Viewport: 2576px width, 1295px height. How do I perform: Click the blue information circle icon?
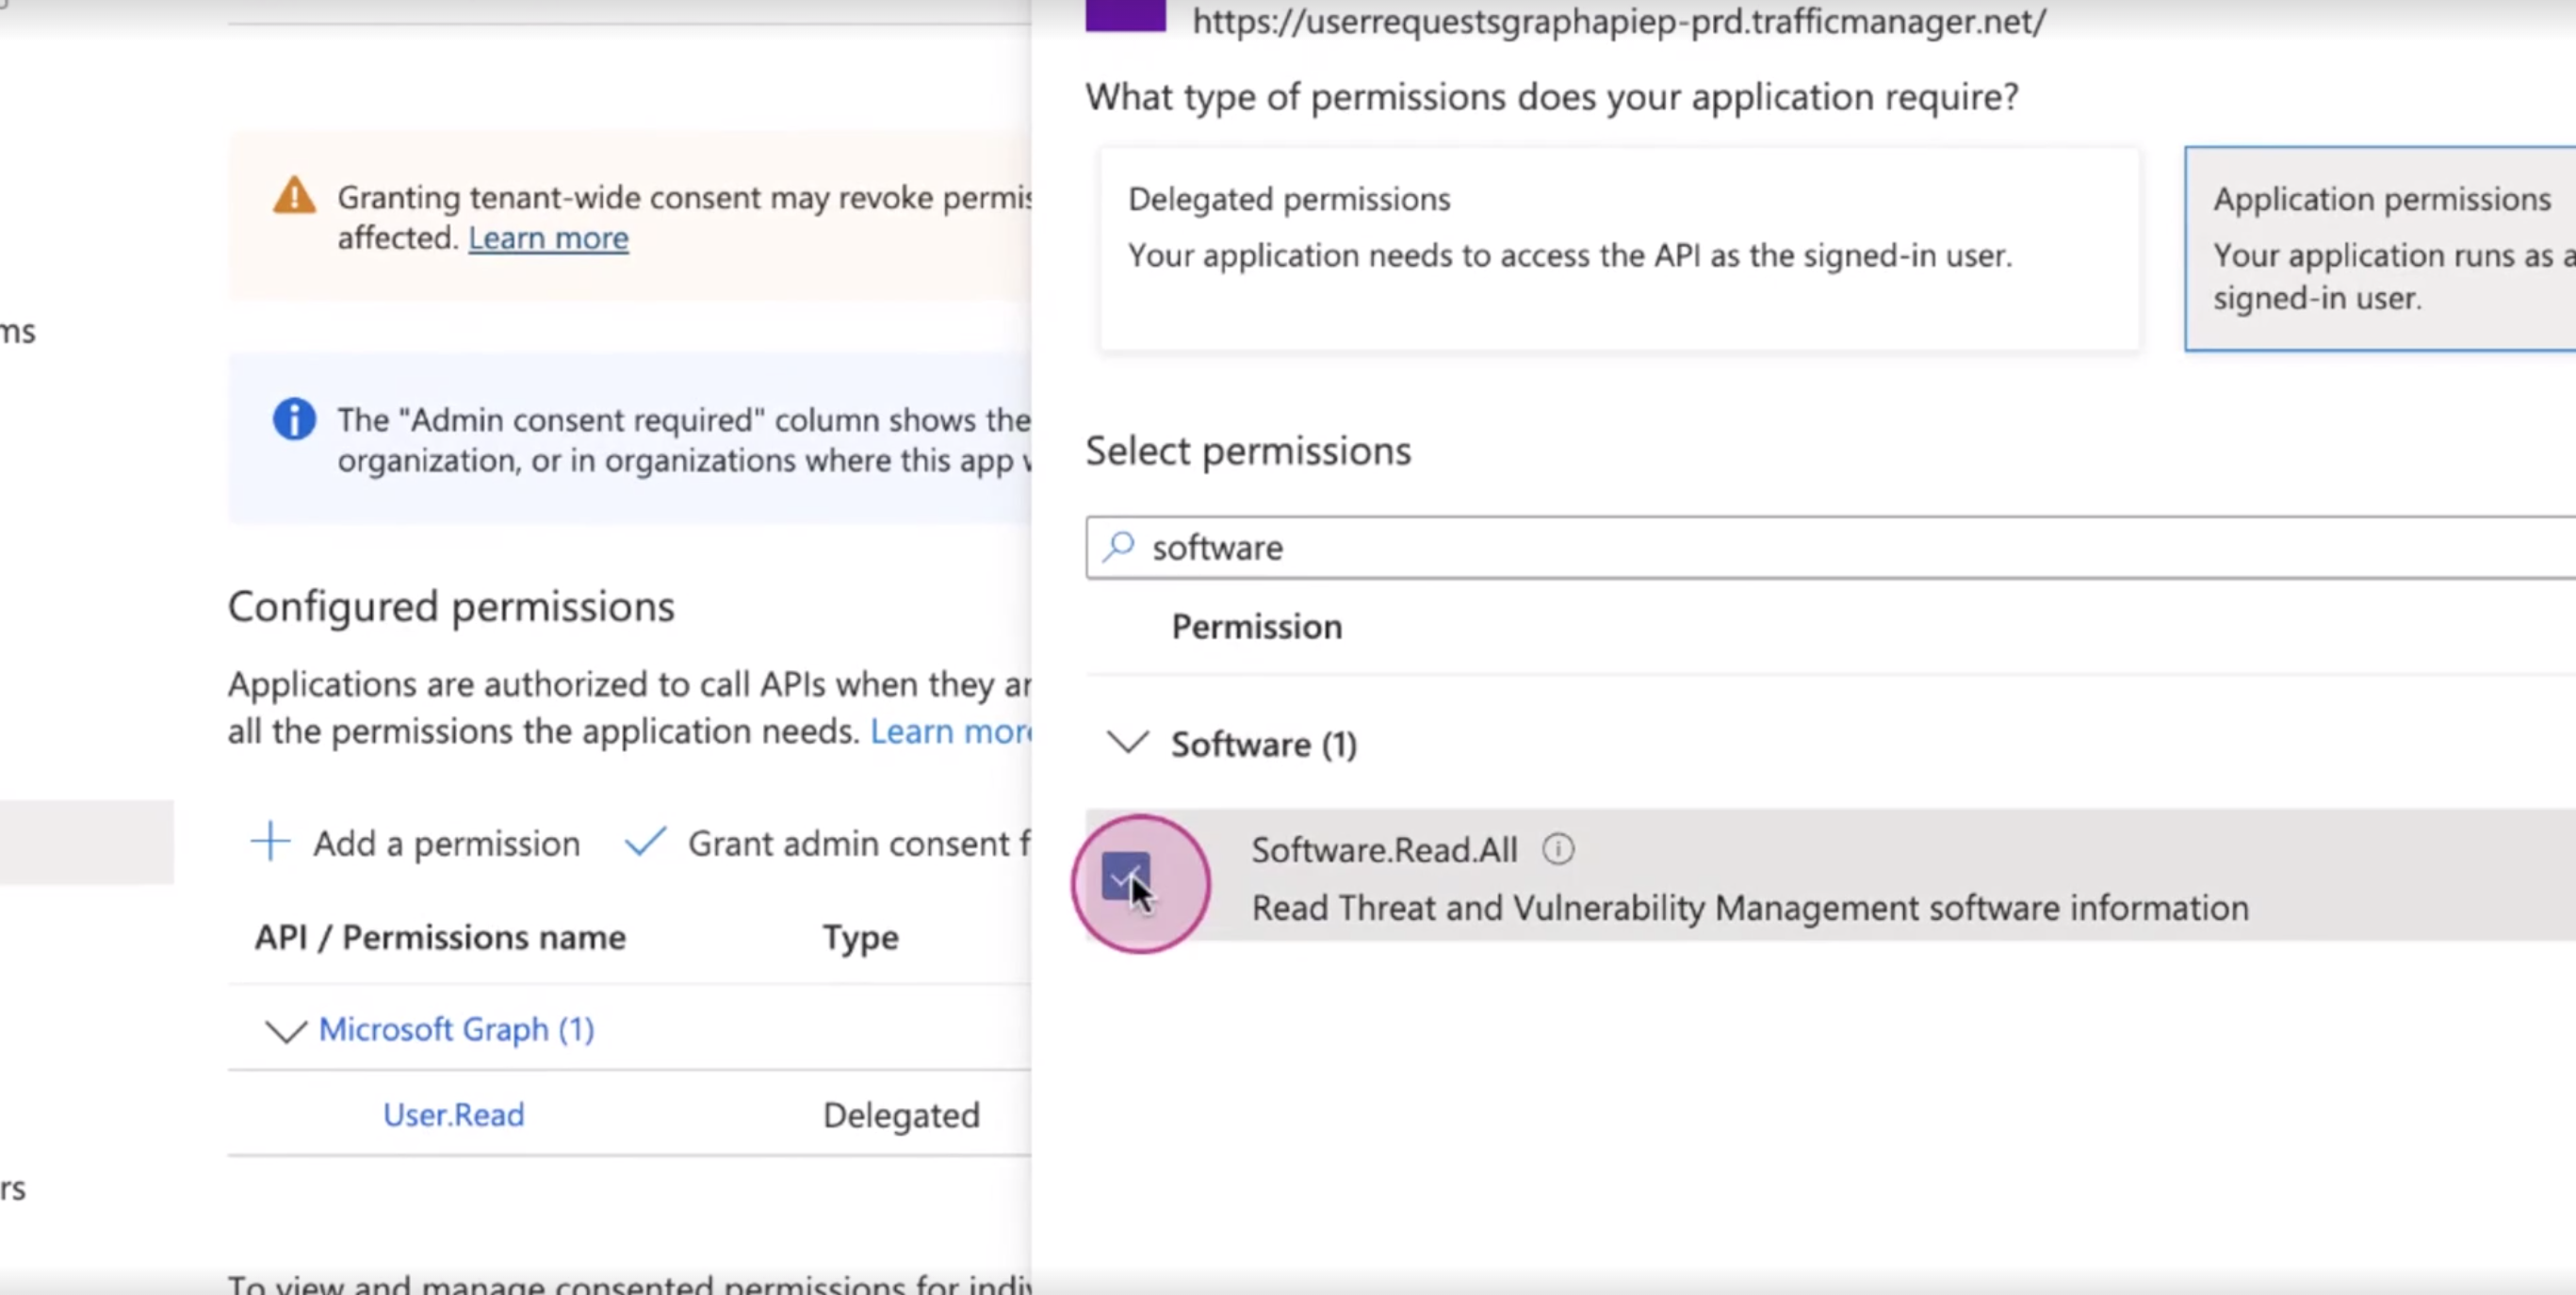[x=294, y=419]
